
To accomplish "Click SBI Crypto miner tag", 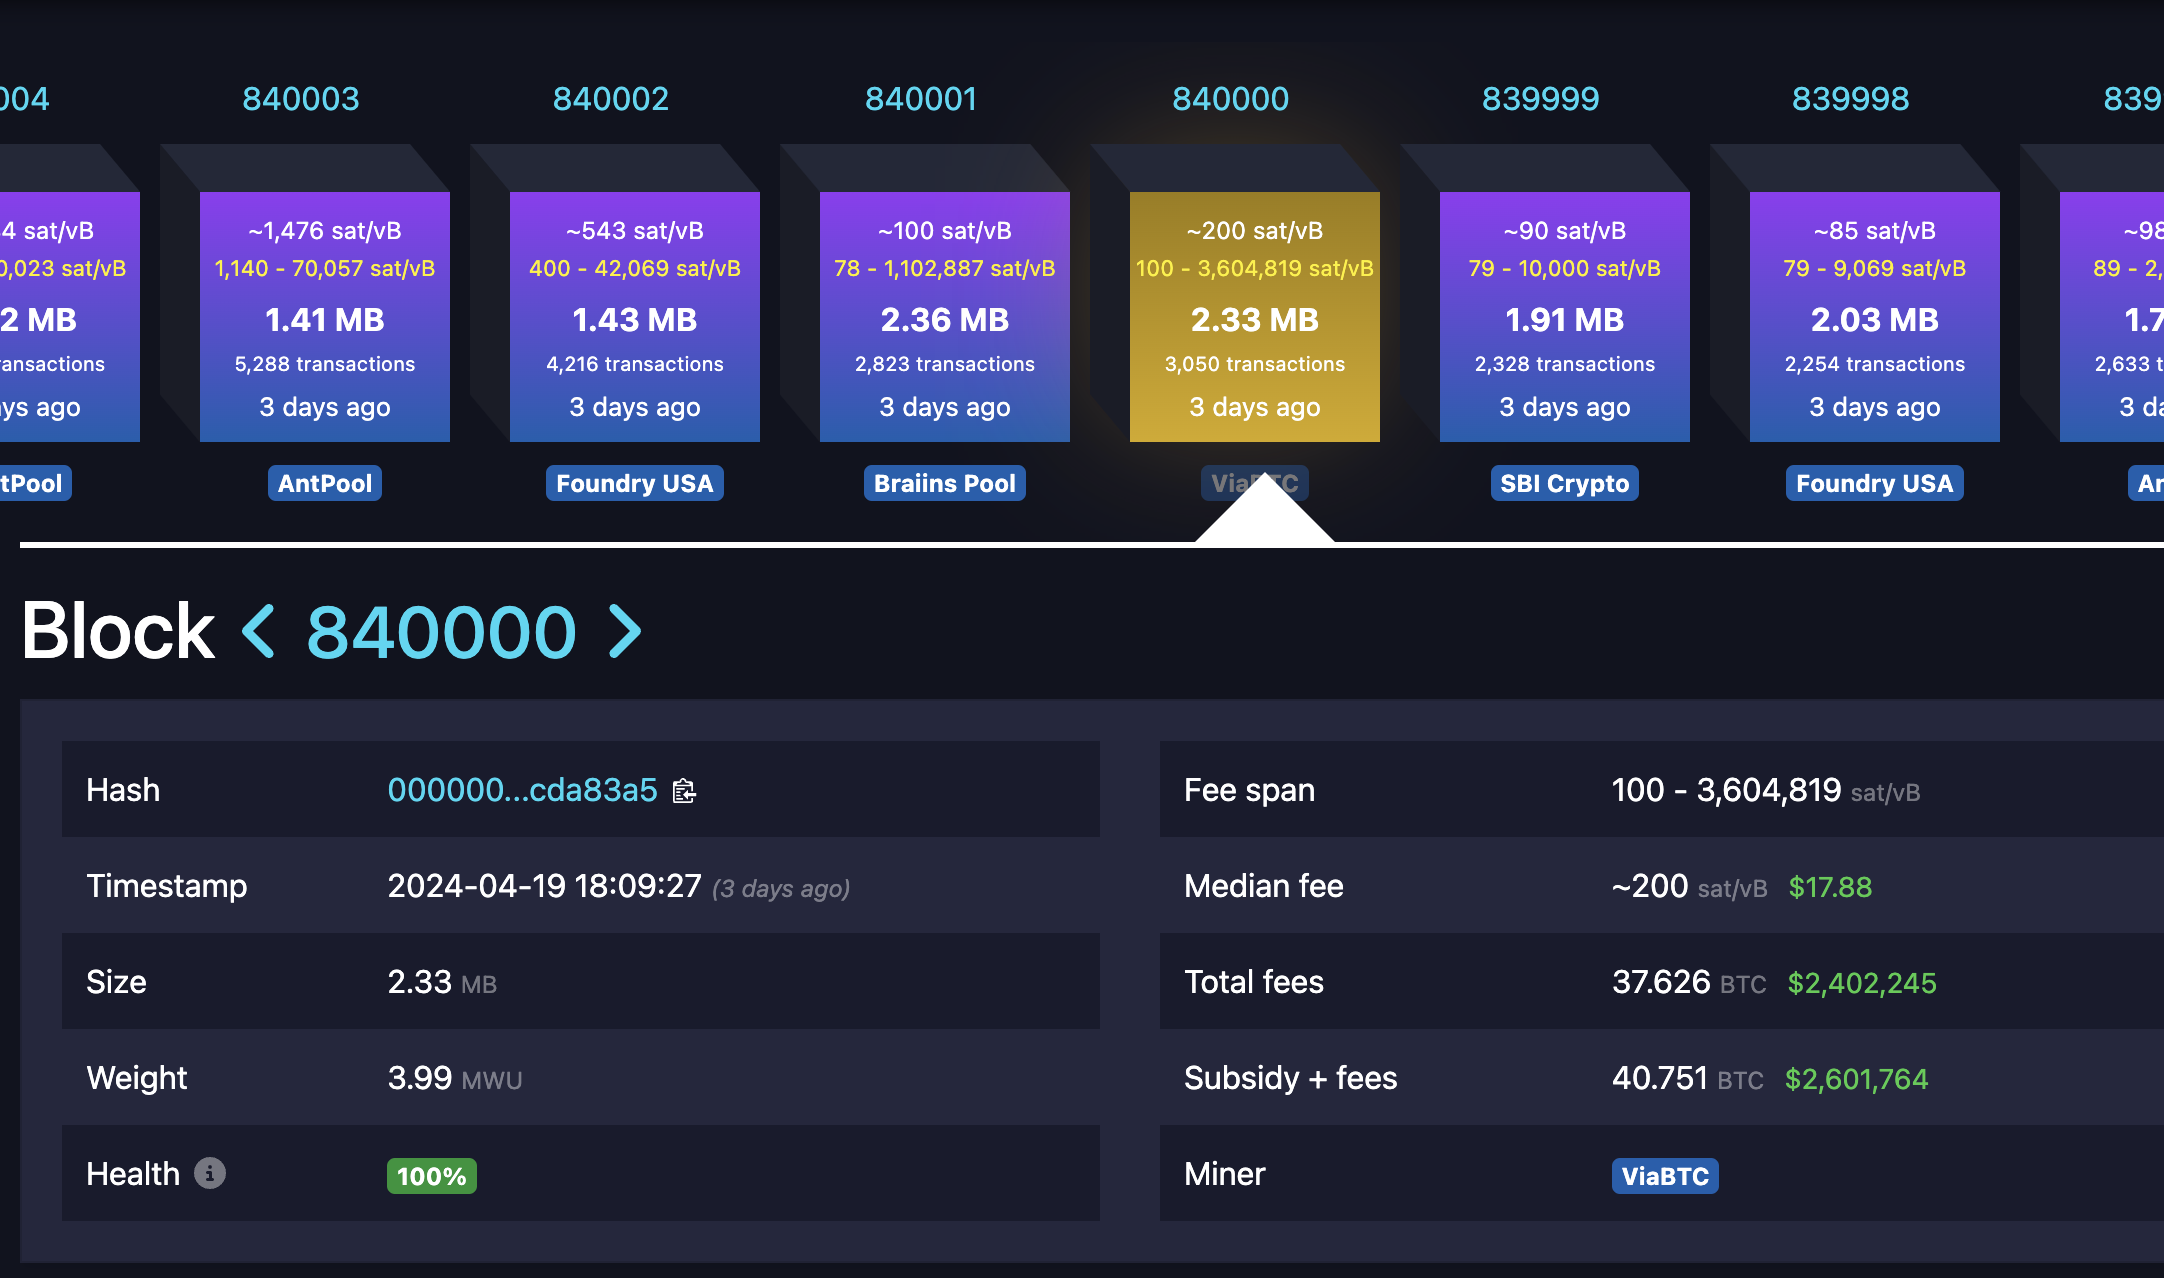I will [x=1564, y=484].
